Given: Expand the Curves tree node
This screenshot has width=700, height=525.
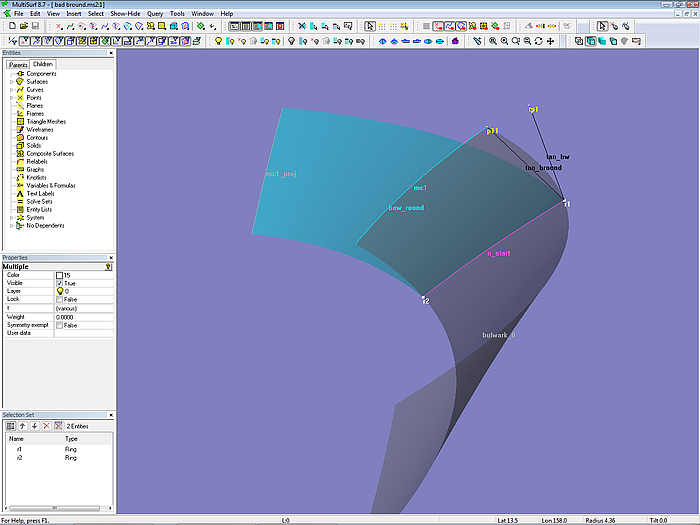Looking at the screenshot, I should [11, 89].
